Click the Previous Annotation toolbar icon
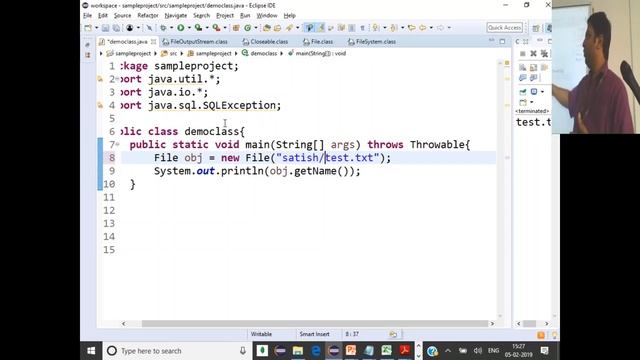Image resolution: width=640 pixels, height=360 pixels. tap(394, 28)
